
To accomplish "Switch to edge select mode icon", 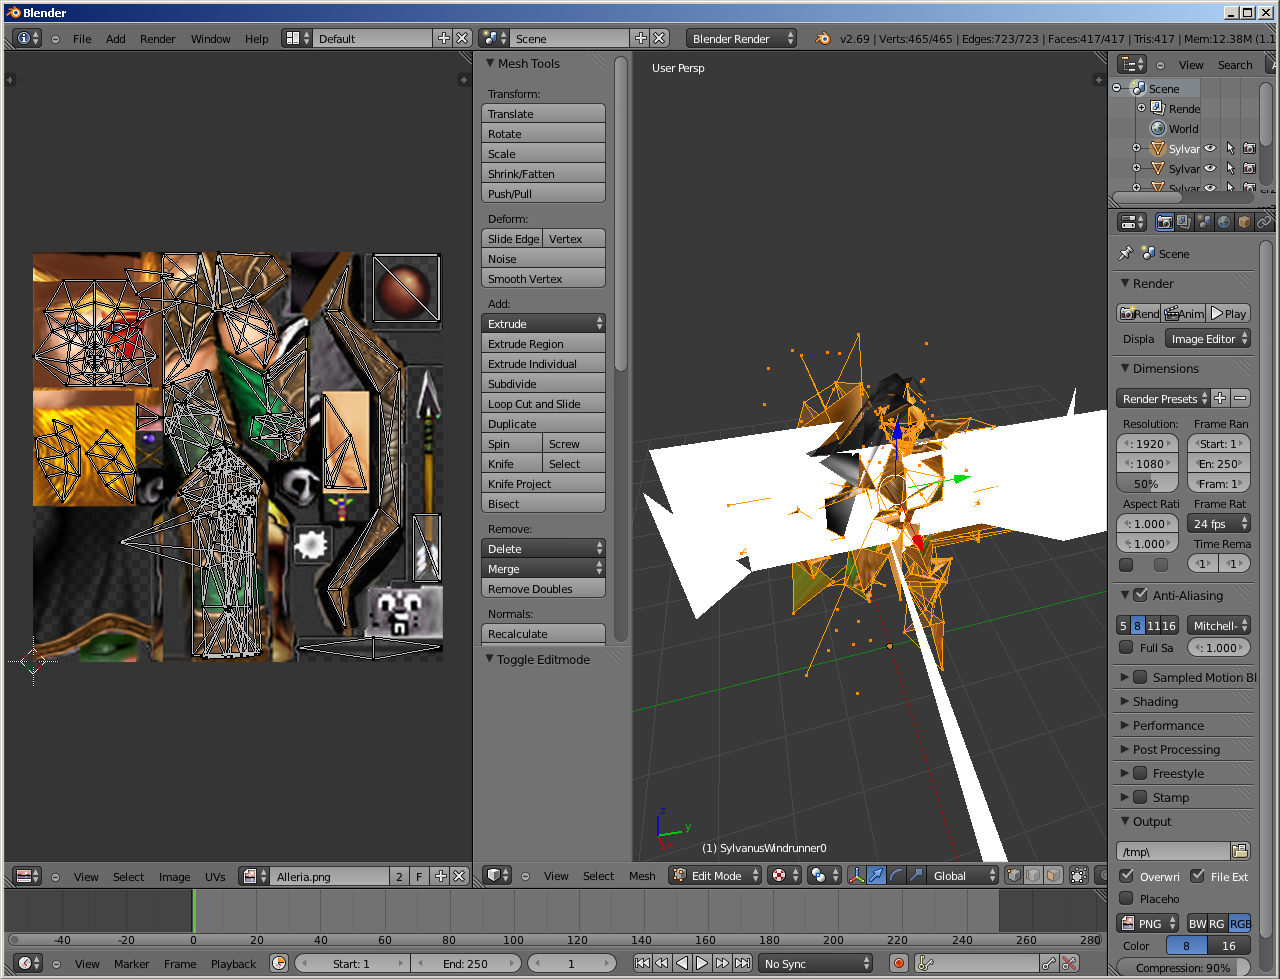I will (1033, 875).
